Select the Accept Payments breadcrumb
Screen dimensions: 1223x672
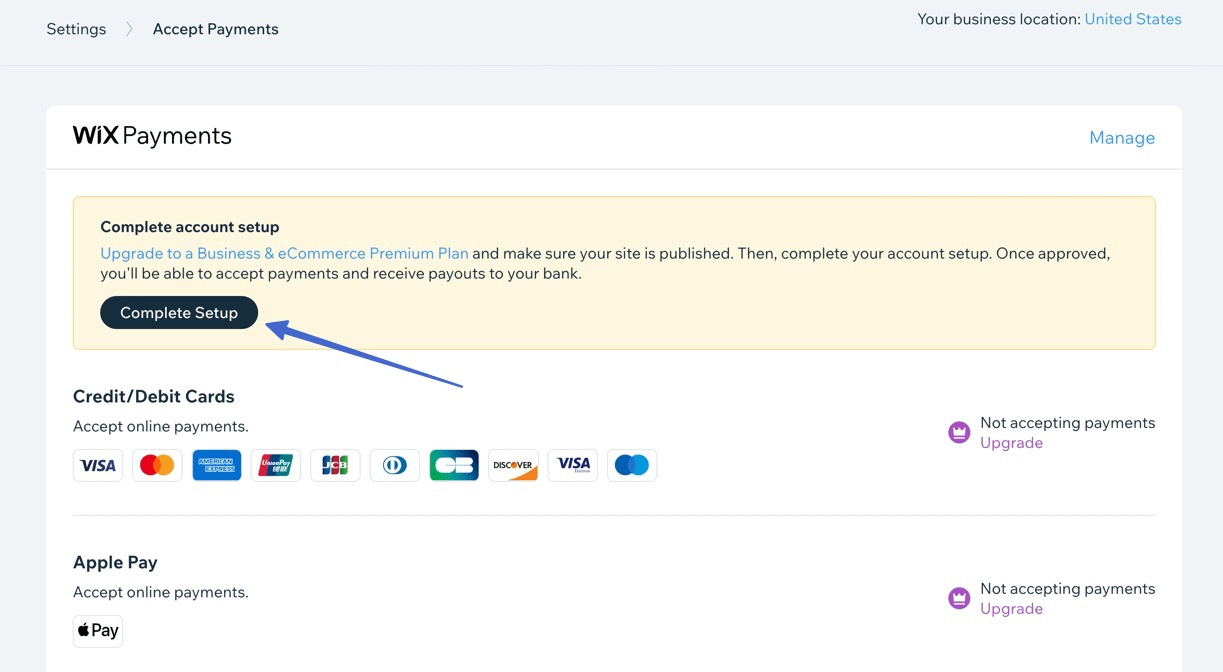pyautogui.click(x=215, y=28)
